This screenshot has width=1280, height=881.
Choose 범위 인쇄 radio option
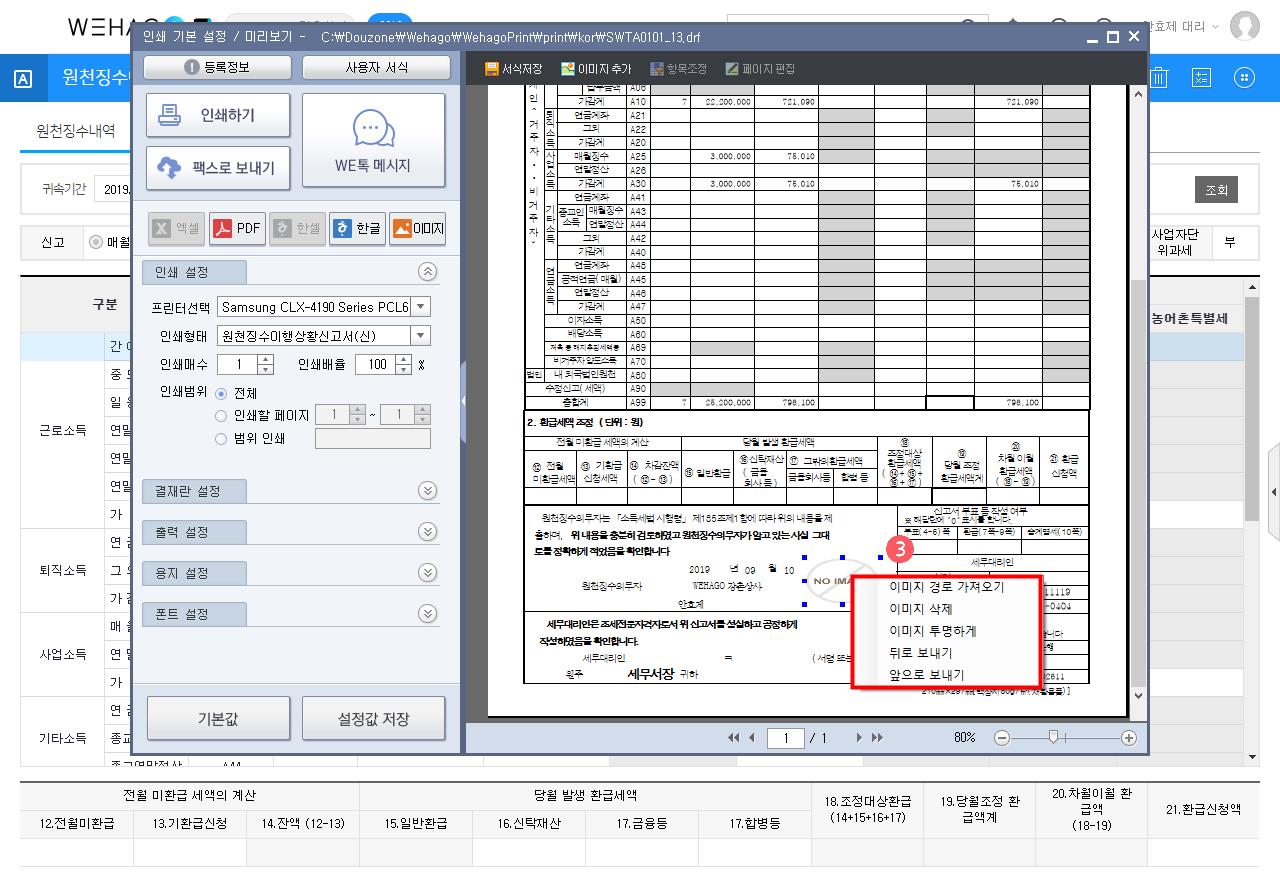click(221, 438)
